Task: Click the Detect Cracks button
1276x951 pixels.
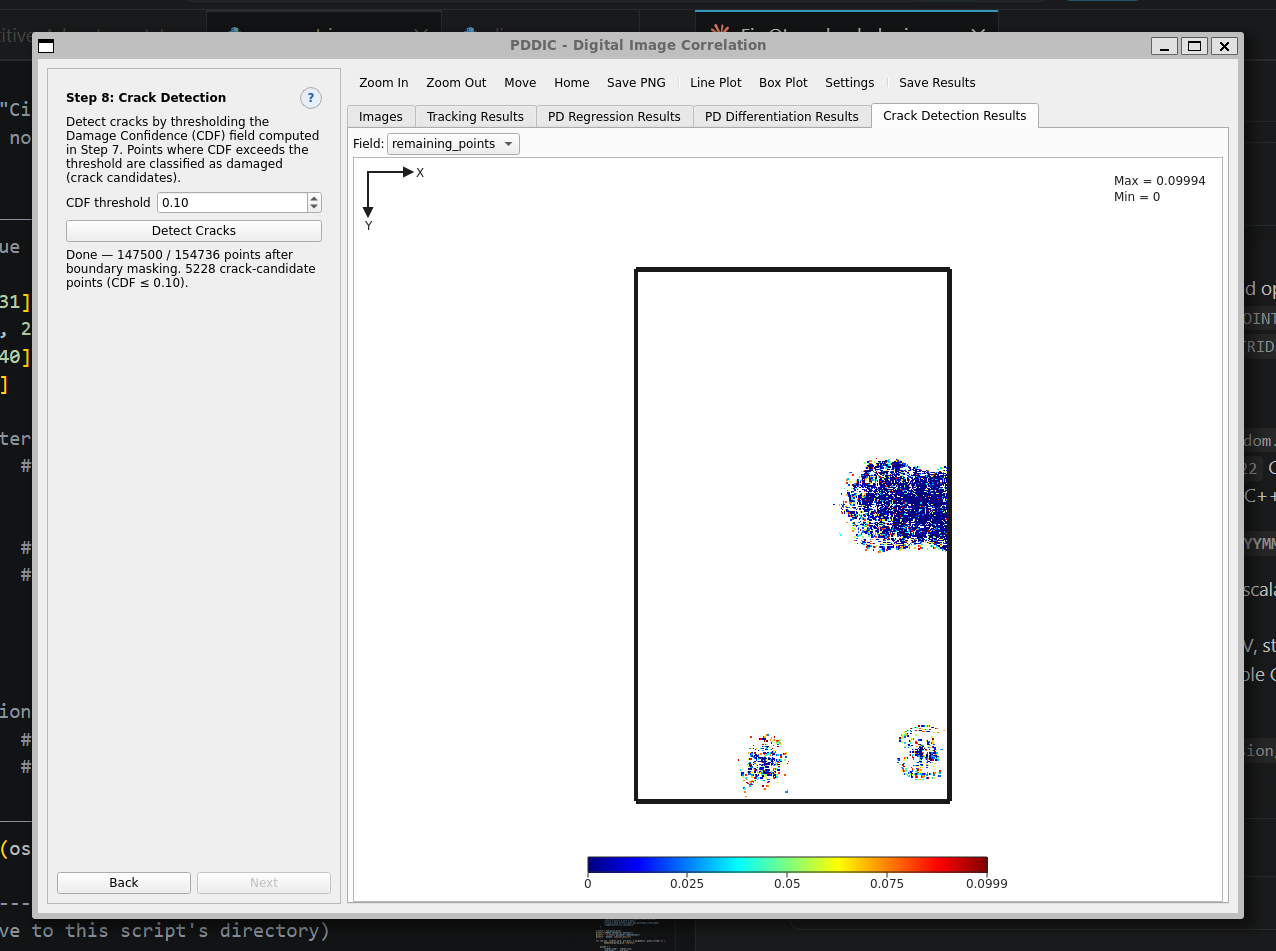Action: (x=194, y=231)
